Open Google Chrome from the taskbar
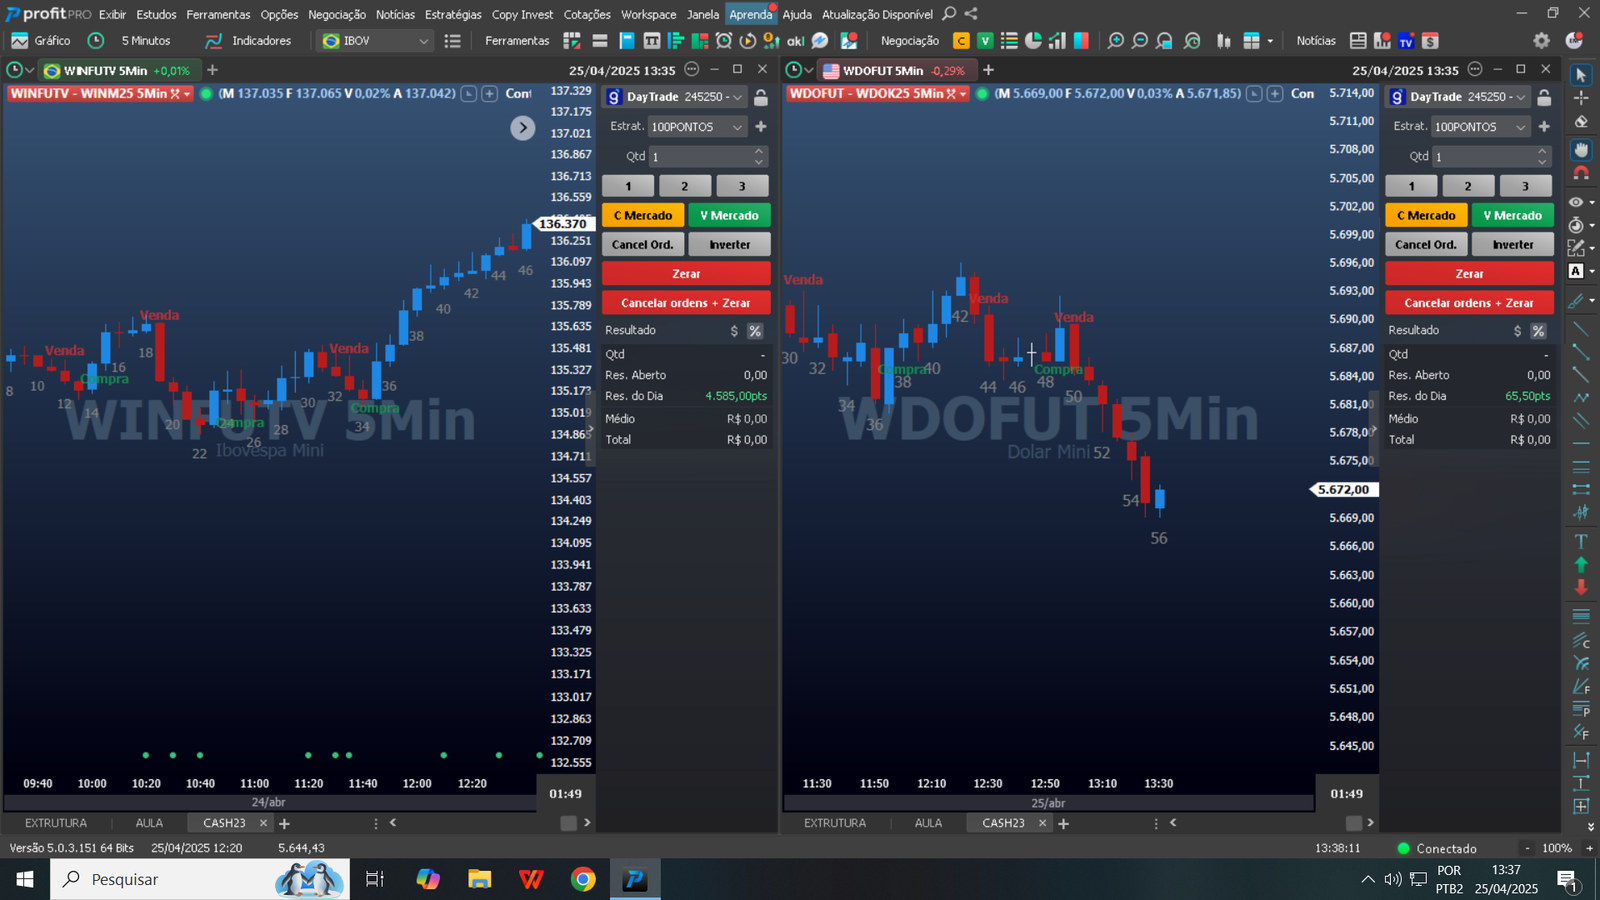This screenshot has width=1600, height=900. pyautogui.click(x=583, y=879)
